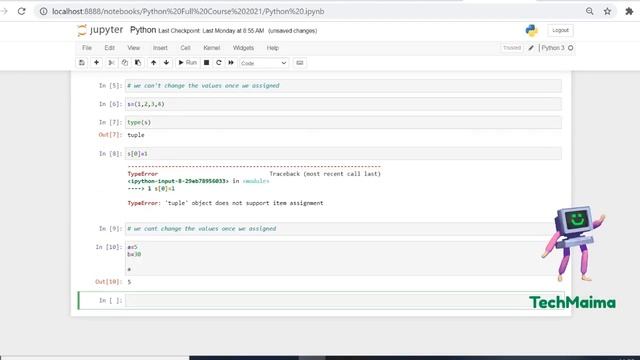Click cell In [8] s[0]=1 code
The width and height of the screenshot is (640, 360).
point(343,153)
